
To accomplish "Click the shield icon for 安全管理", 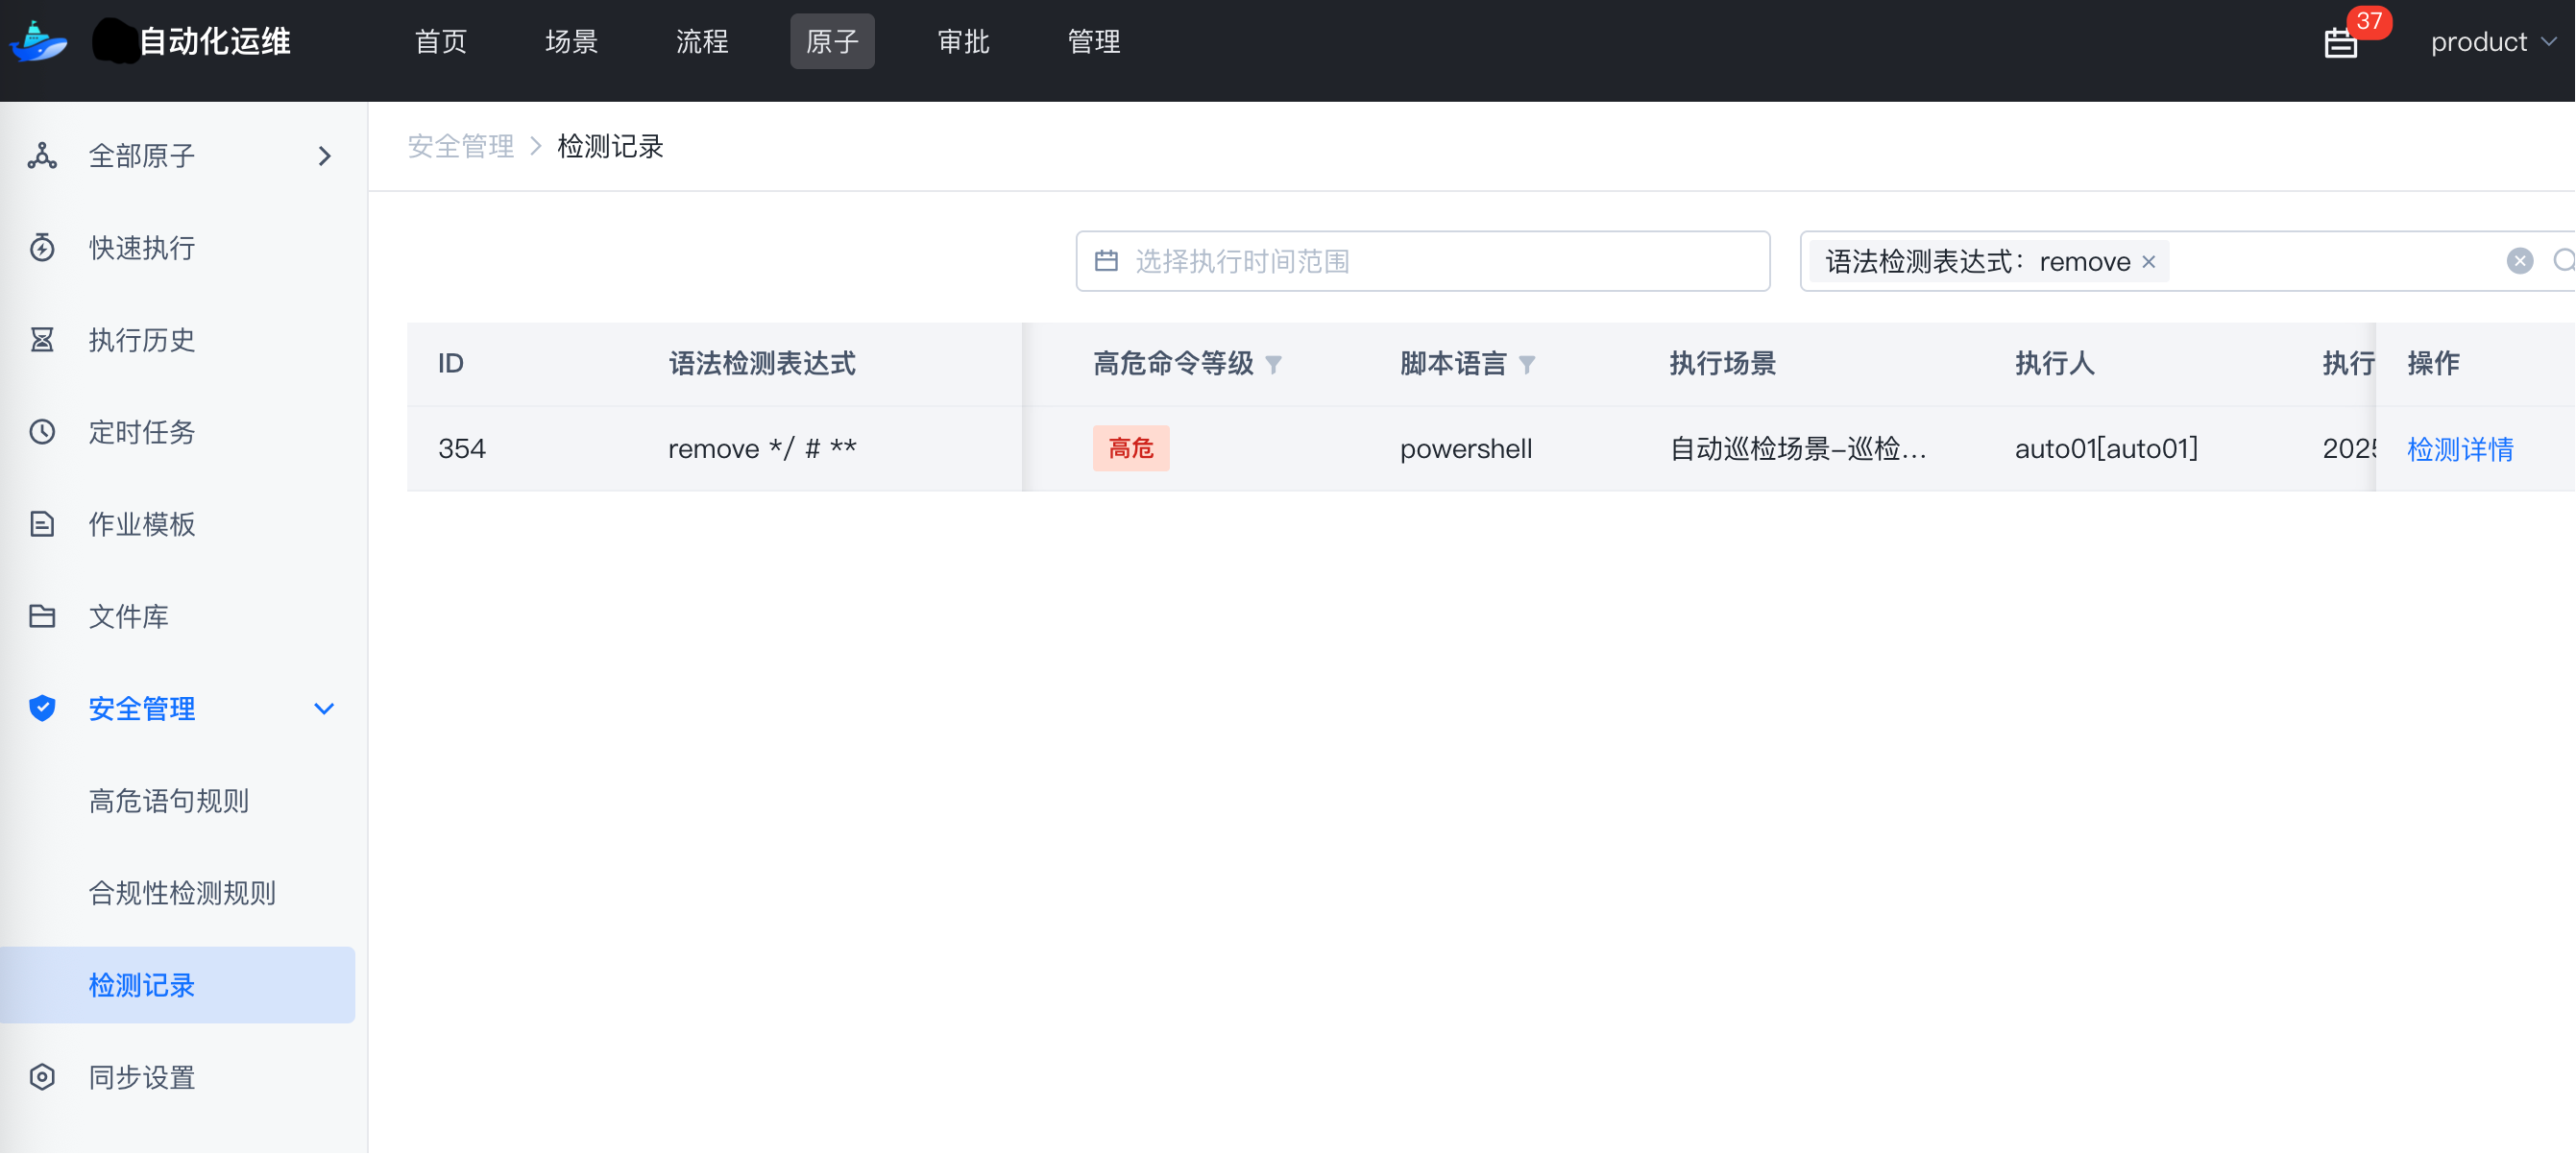I will click(42, 708).
